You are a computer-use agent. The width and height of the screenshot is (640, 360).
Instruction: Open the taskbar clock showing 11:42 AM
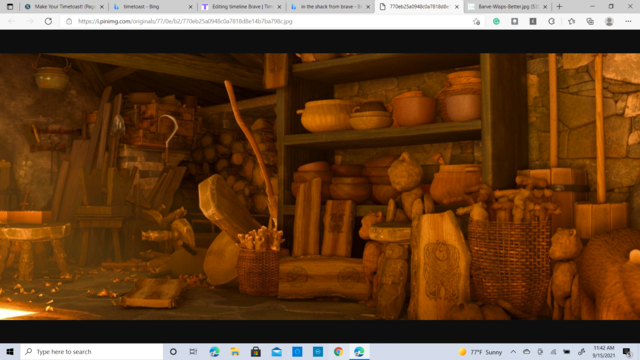tap(604, 352)
